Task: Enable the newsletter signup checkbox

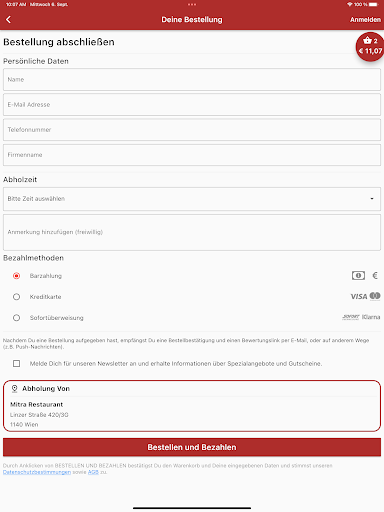Action: coord(16,363)
